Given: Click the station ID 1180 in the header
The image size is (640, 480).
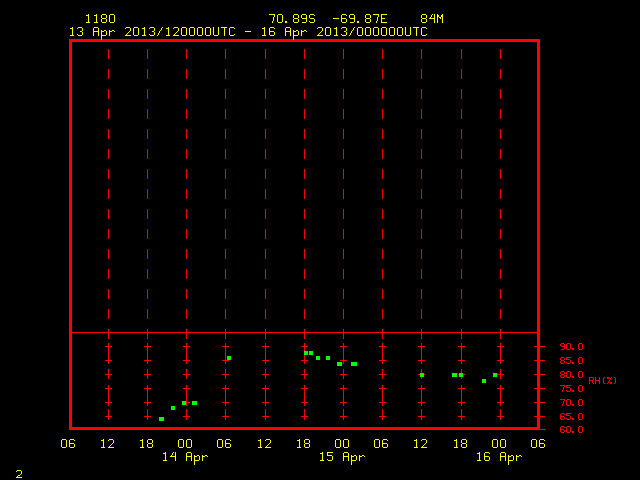Looking at the screenshot, I should click(100, 19).
